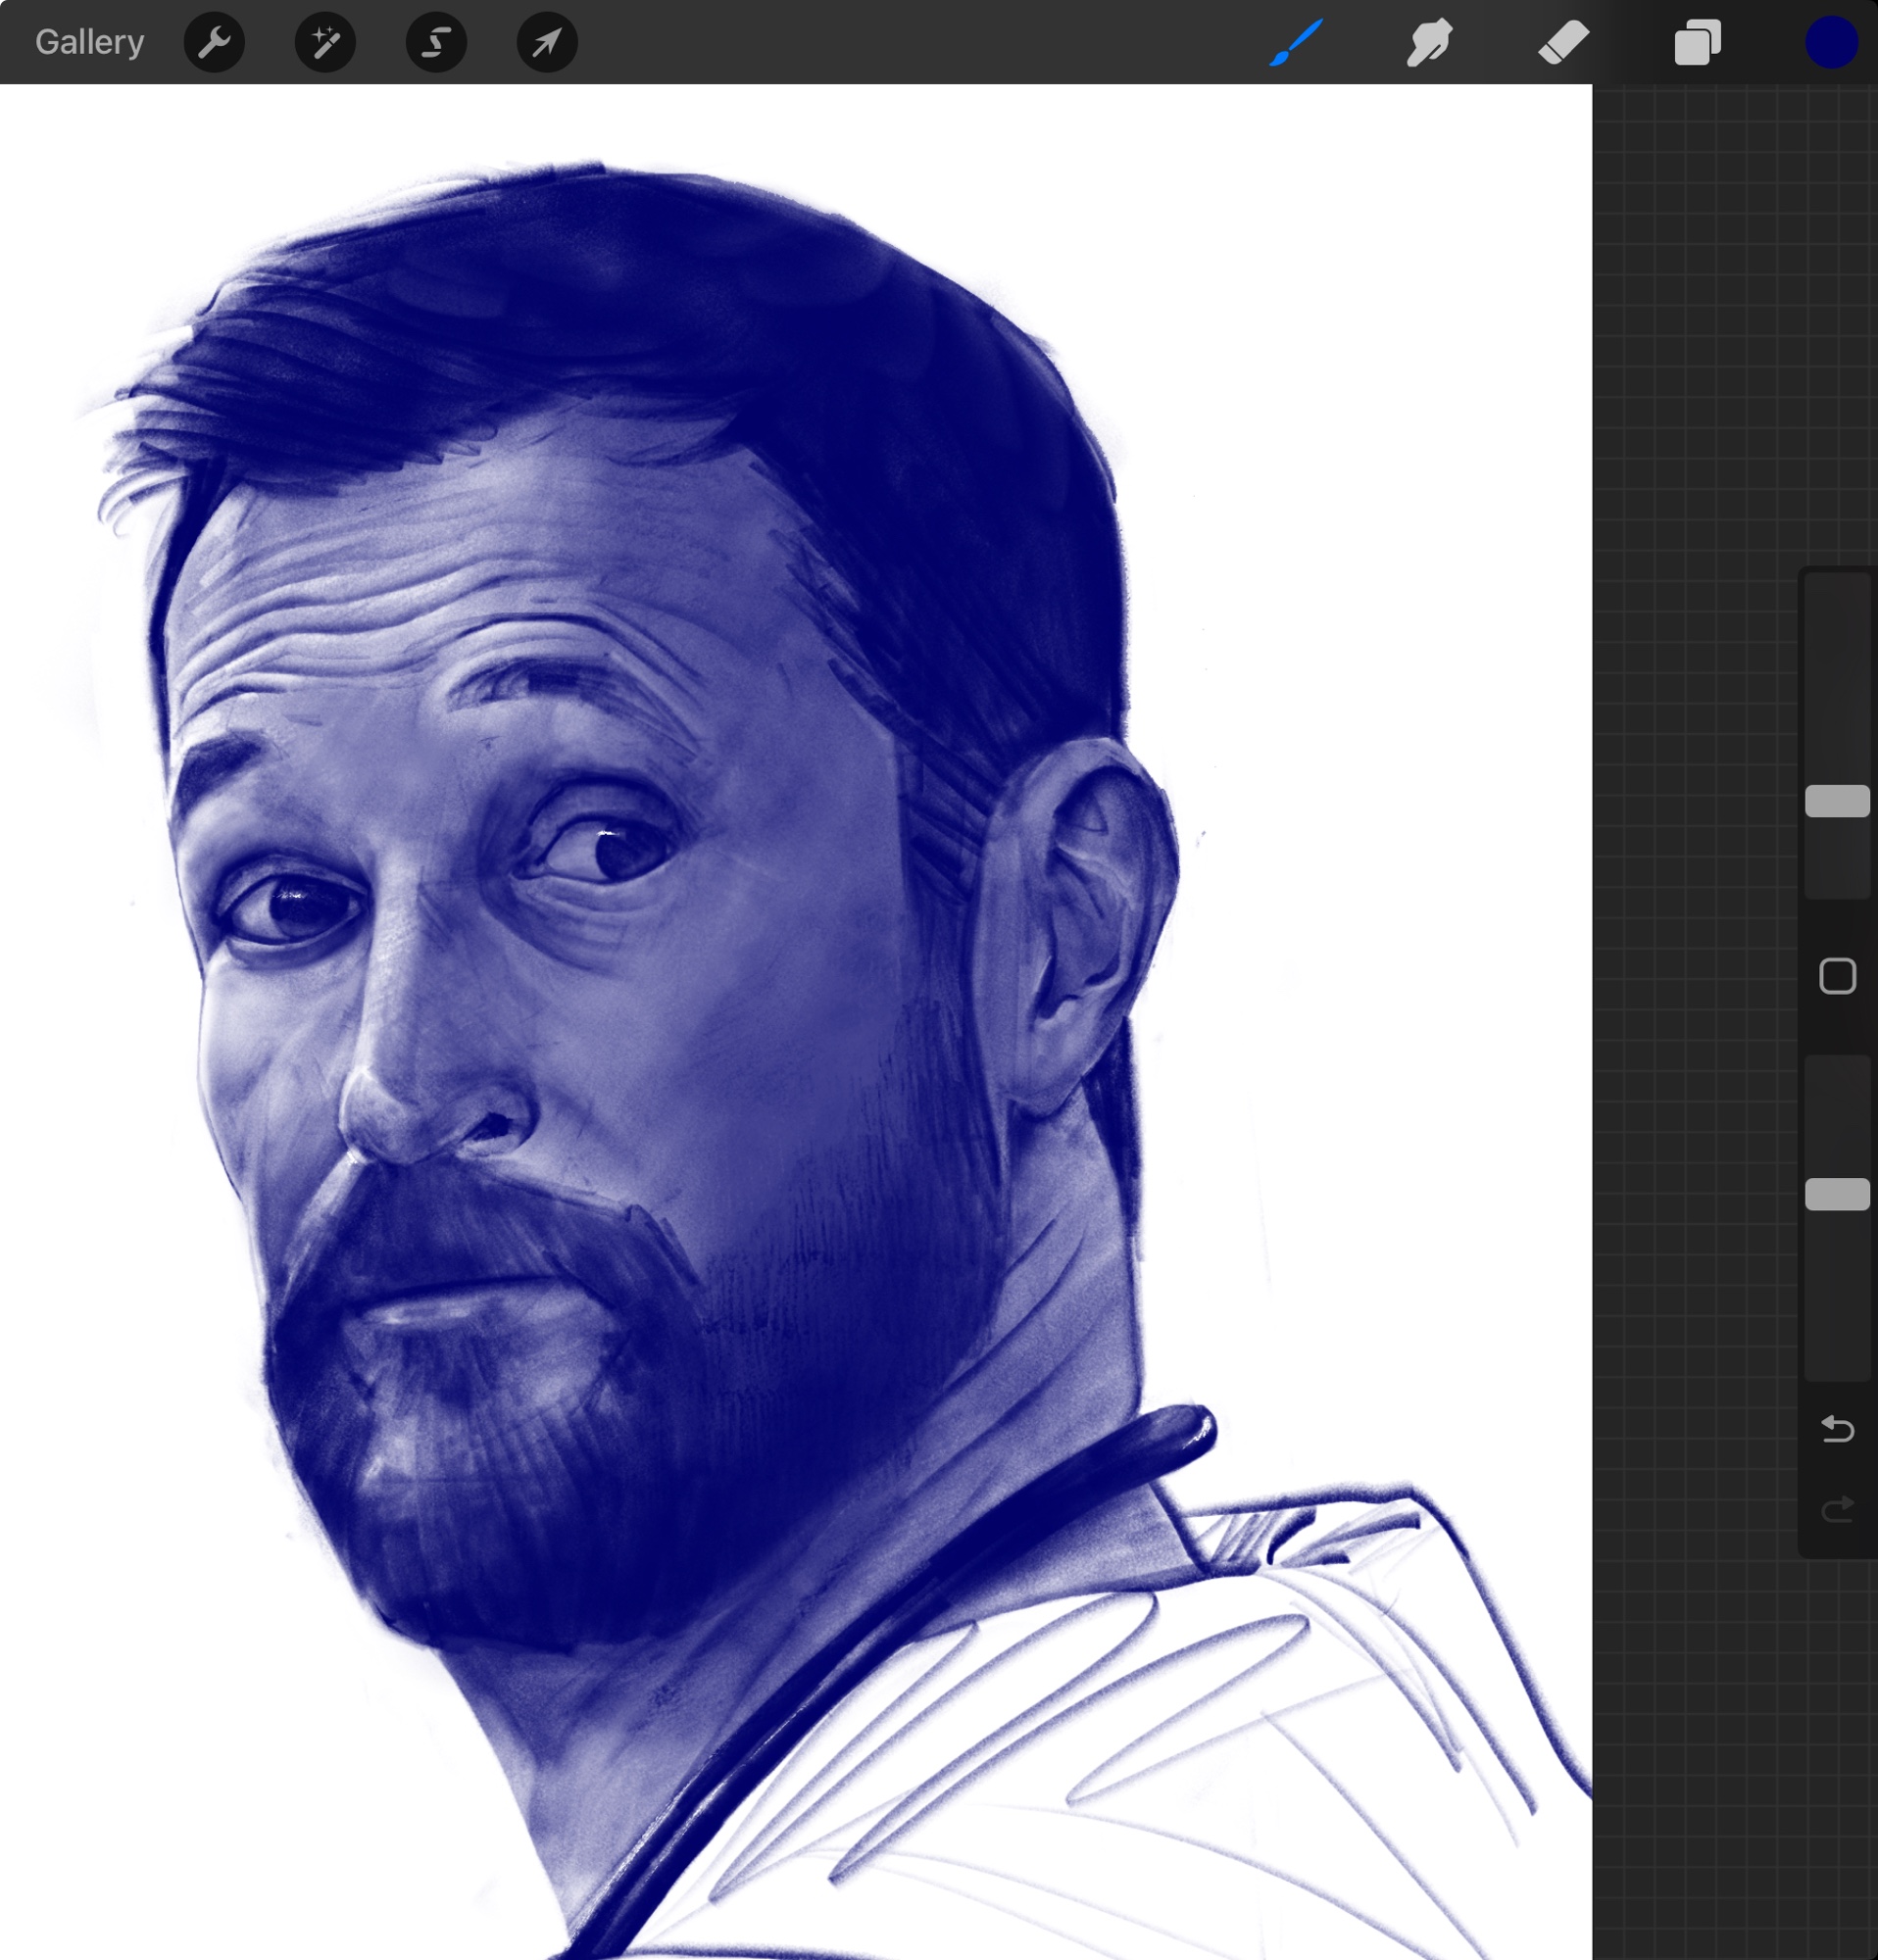Tap the square Modify button in sidebar

(x=1837, y=976)
